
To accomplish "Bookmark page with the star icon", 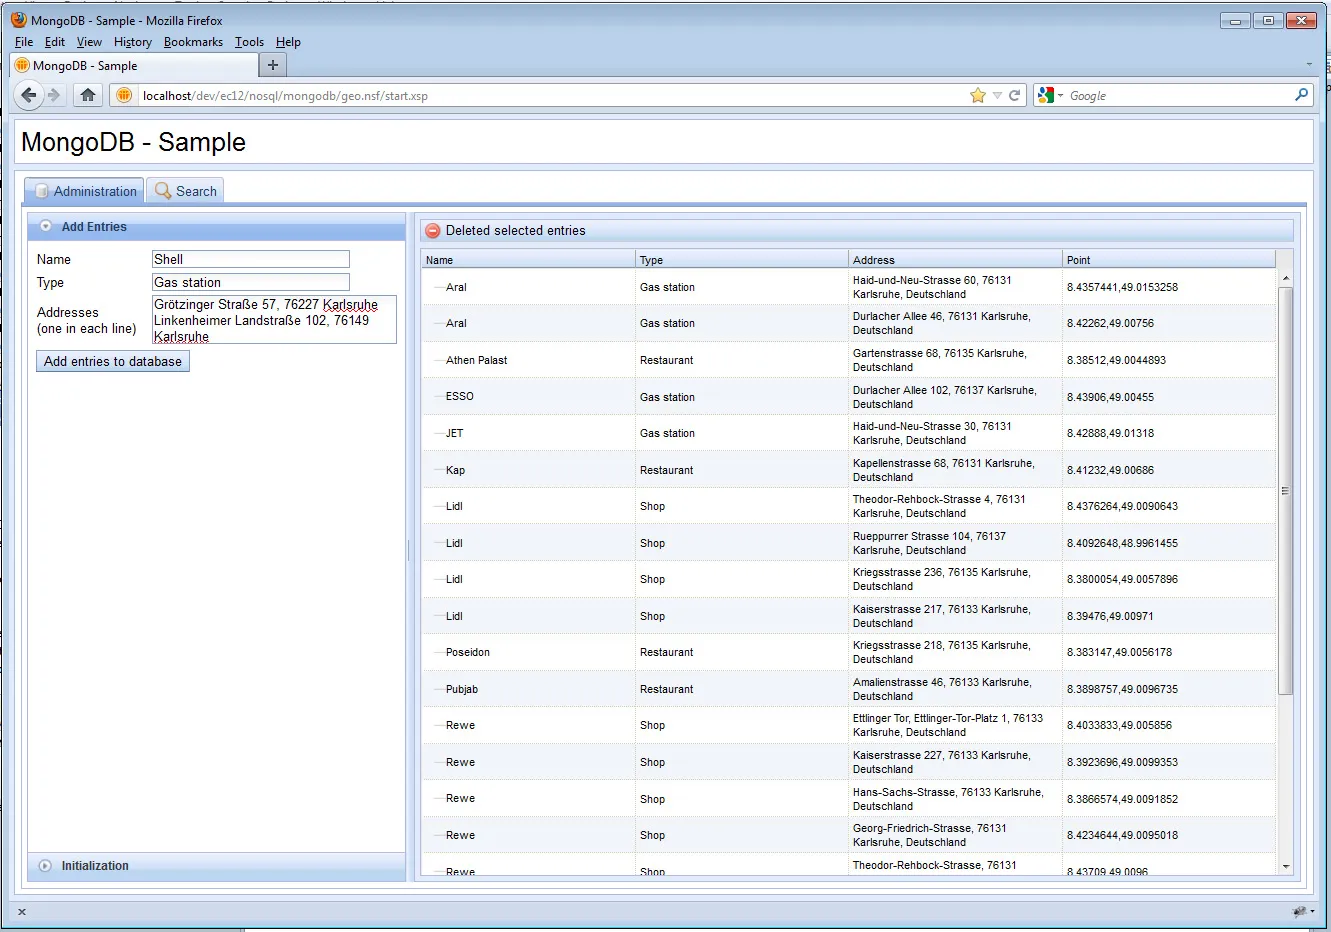I will pyautogui.click(x=977, y=96).
